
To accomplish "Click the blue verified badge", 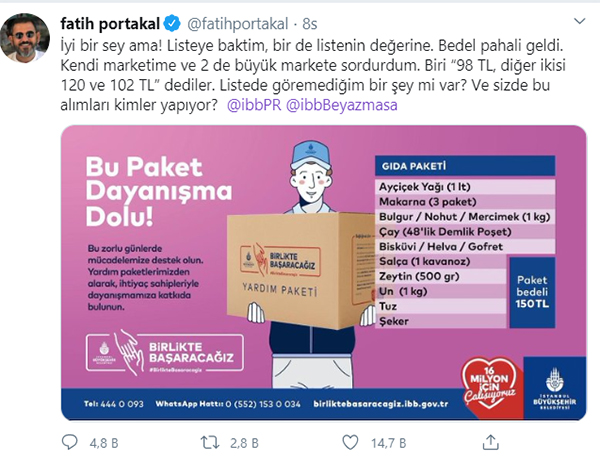I will coord(172,24).
